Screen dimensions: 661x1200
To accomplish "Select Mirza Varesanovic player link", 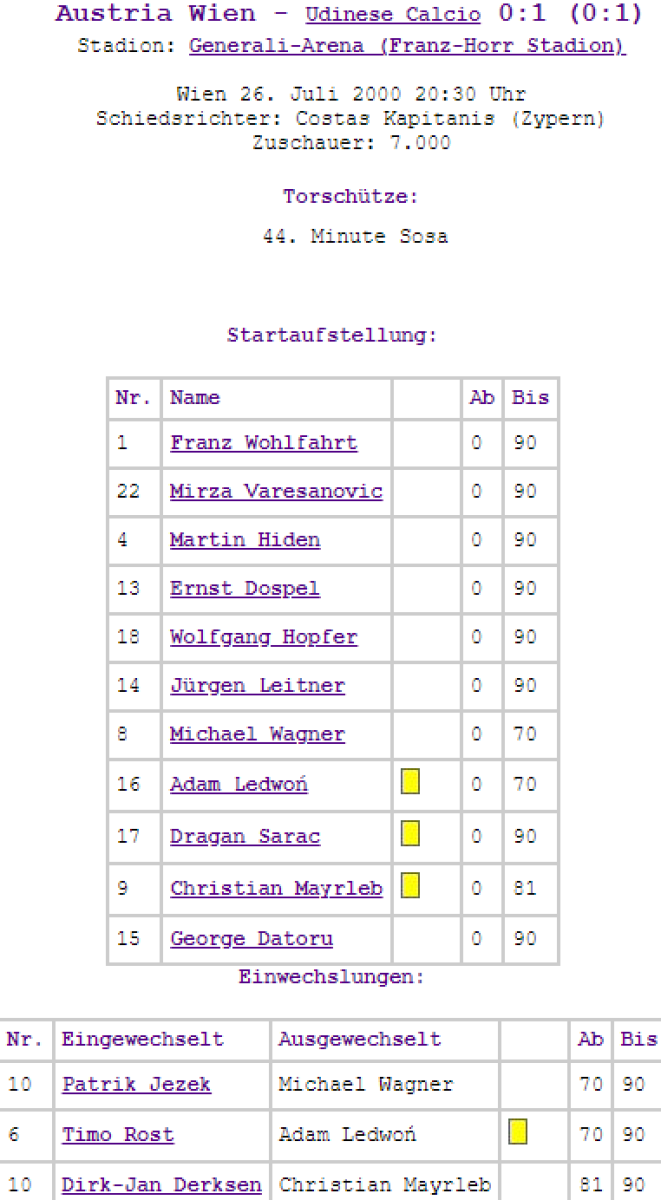I will 276,492.
